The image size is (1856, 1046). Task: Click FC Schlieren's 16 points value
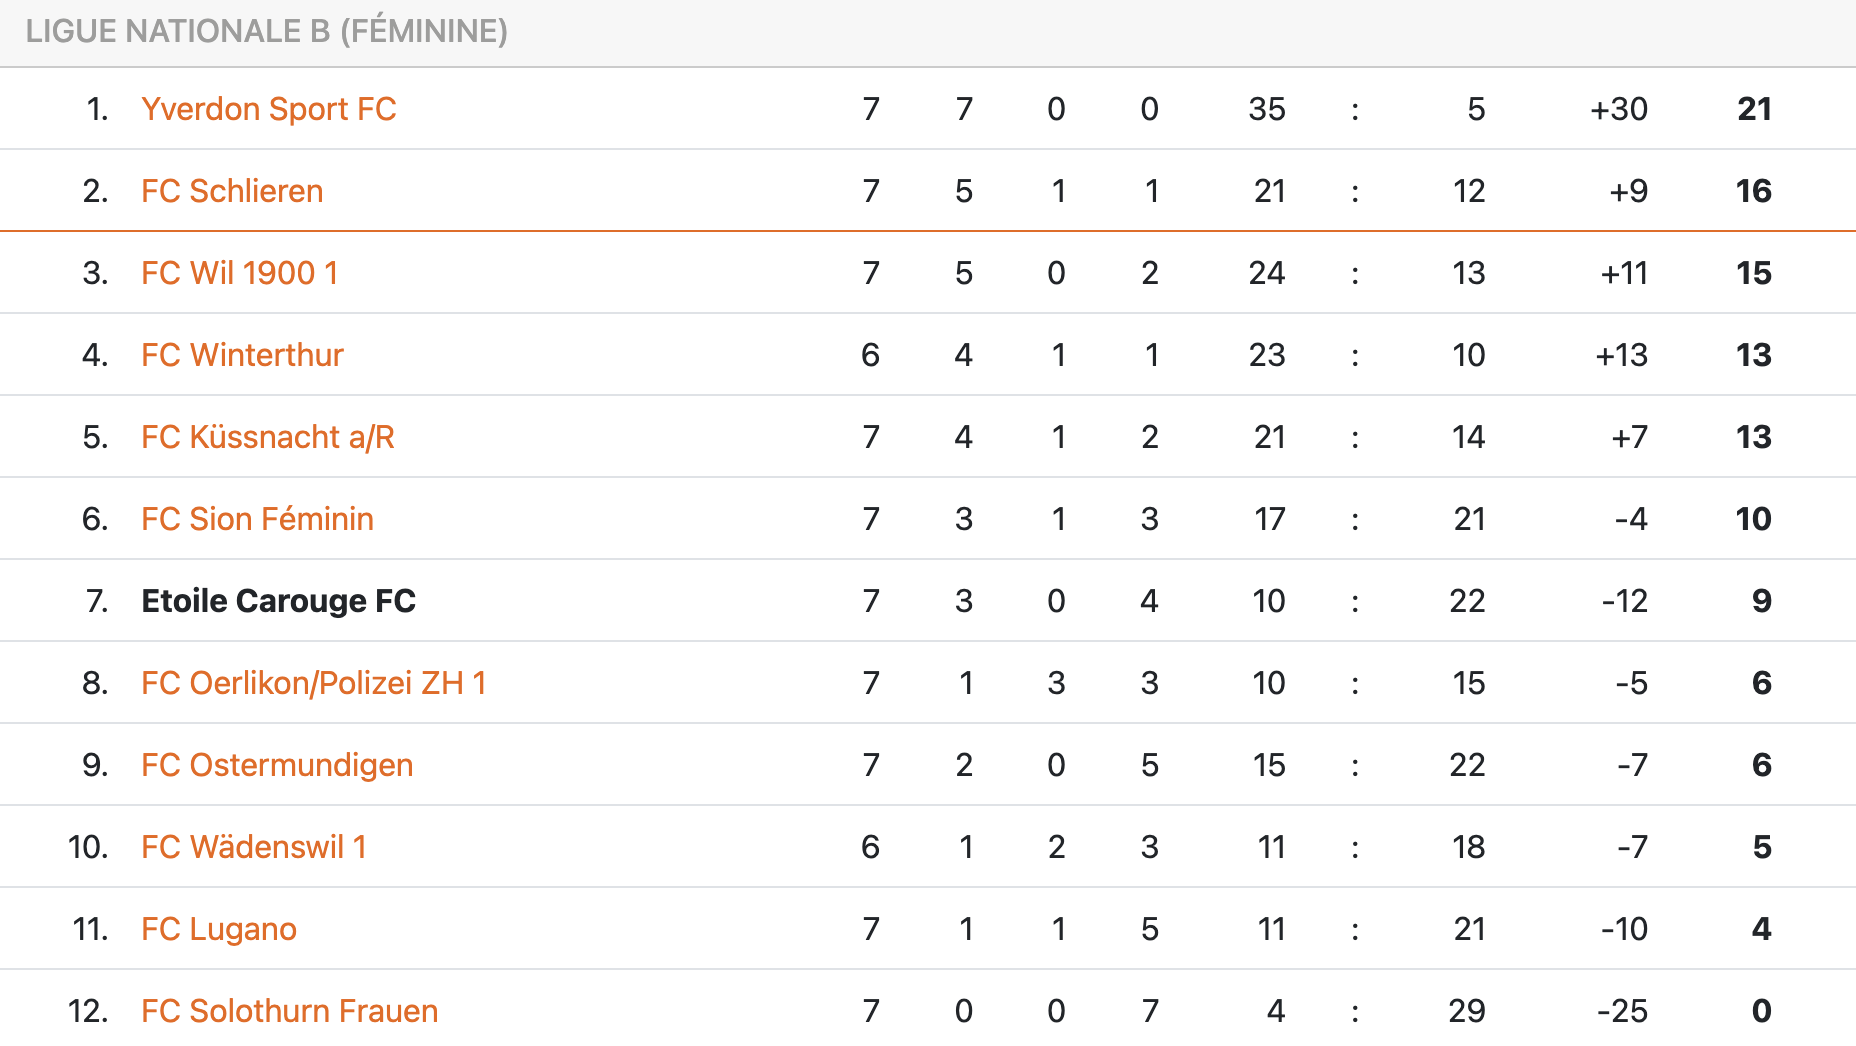[1753, 191]
